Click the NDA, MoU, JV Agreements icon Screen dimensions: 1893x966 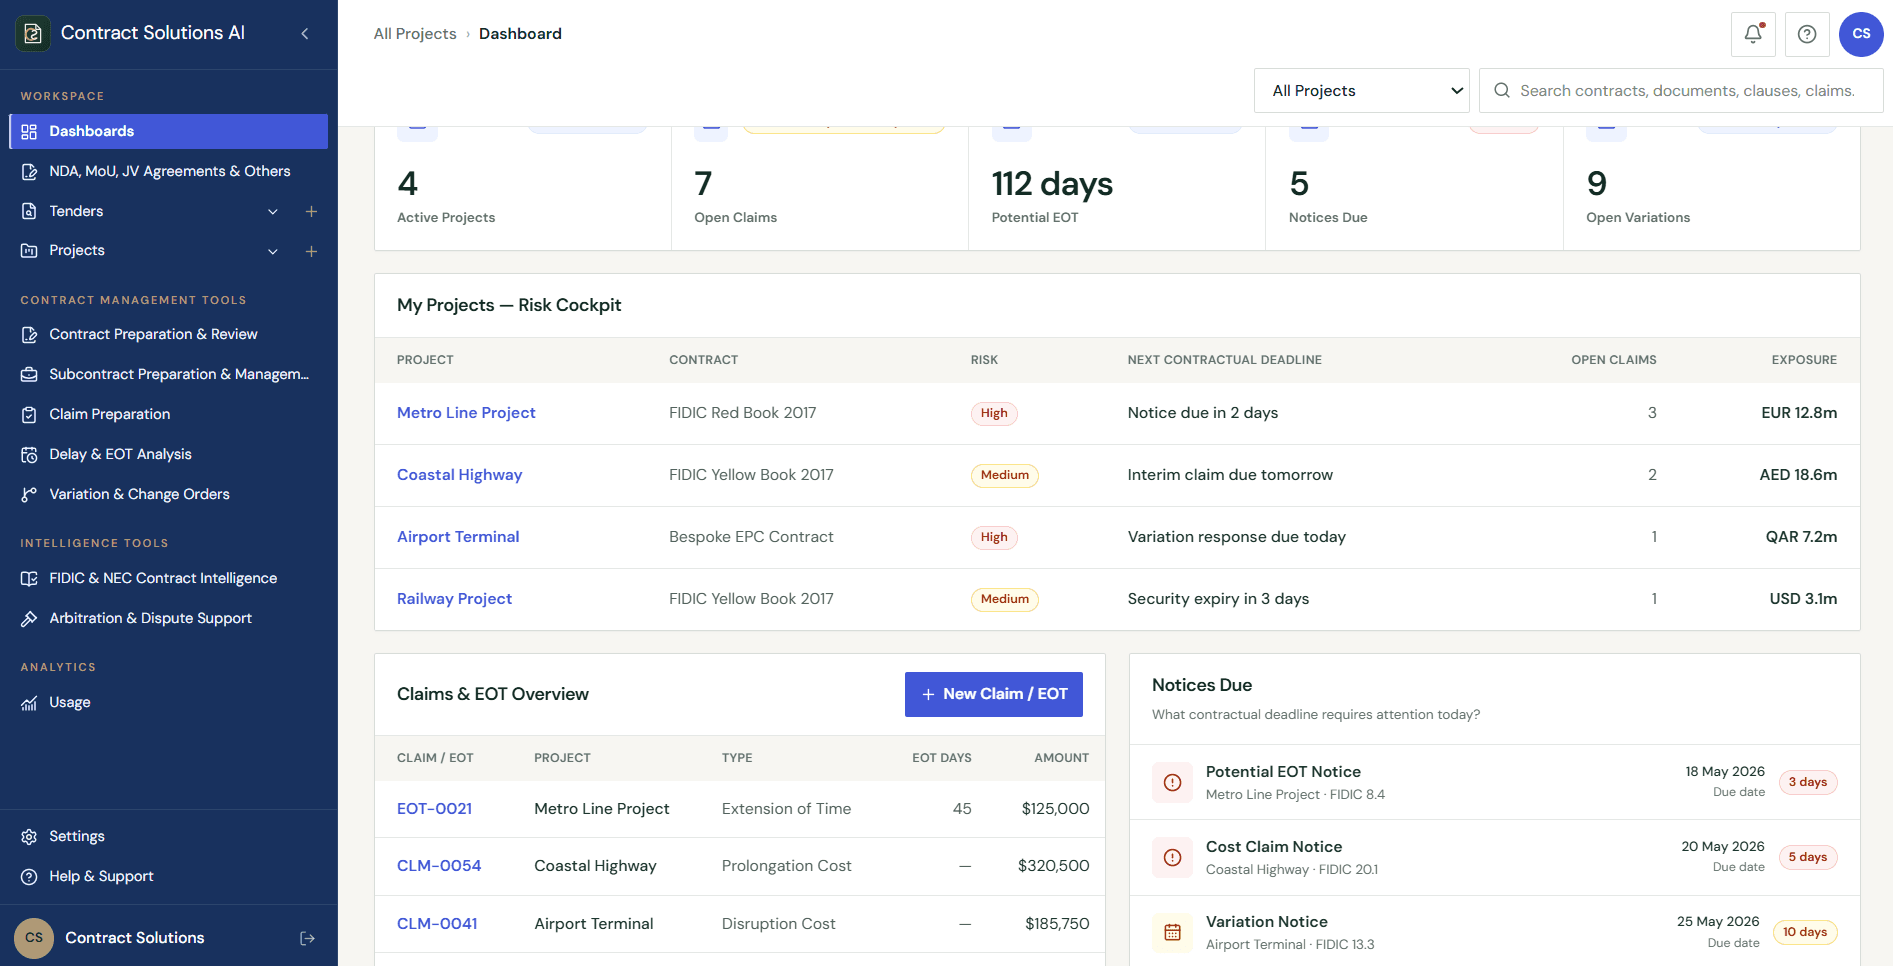point(29,172)
